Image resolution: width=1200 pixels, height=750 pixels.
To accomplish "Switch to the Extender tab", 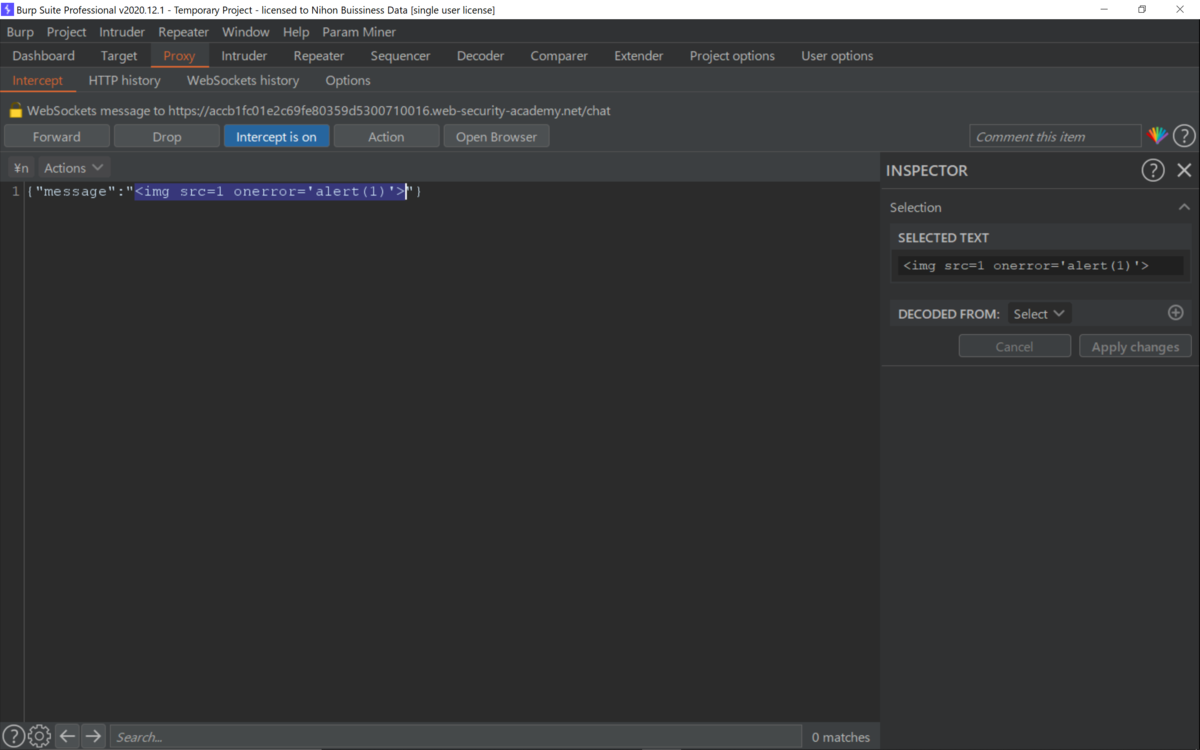I will (639, 56).
